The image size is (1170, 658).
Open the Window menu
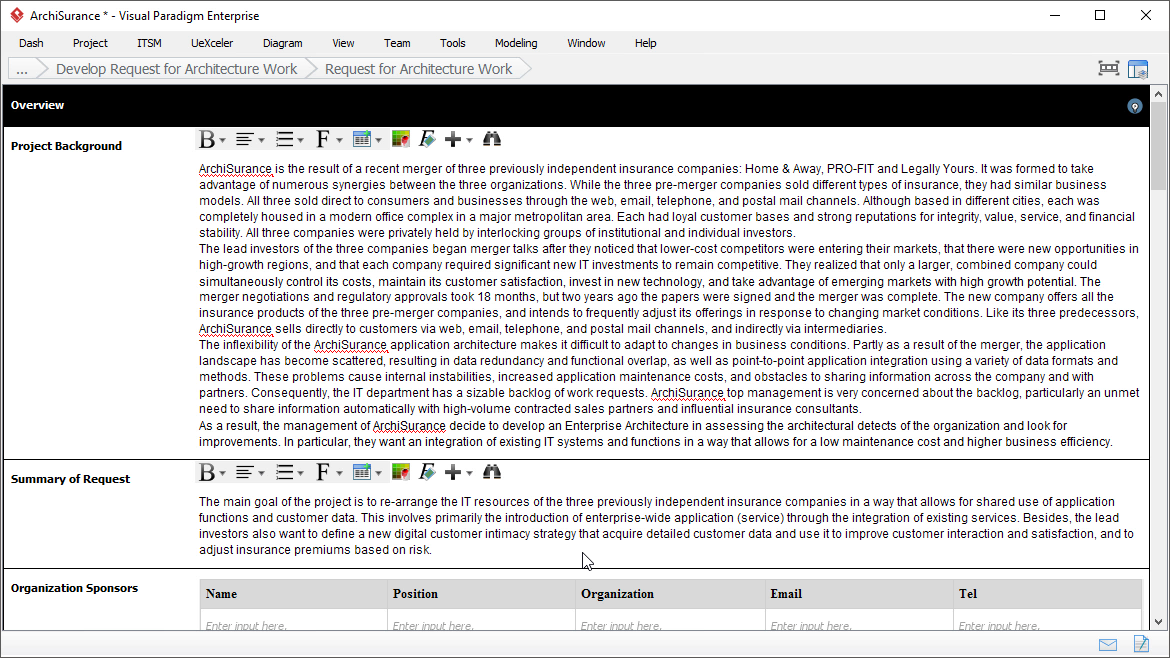click(x=586, y=43)
